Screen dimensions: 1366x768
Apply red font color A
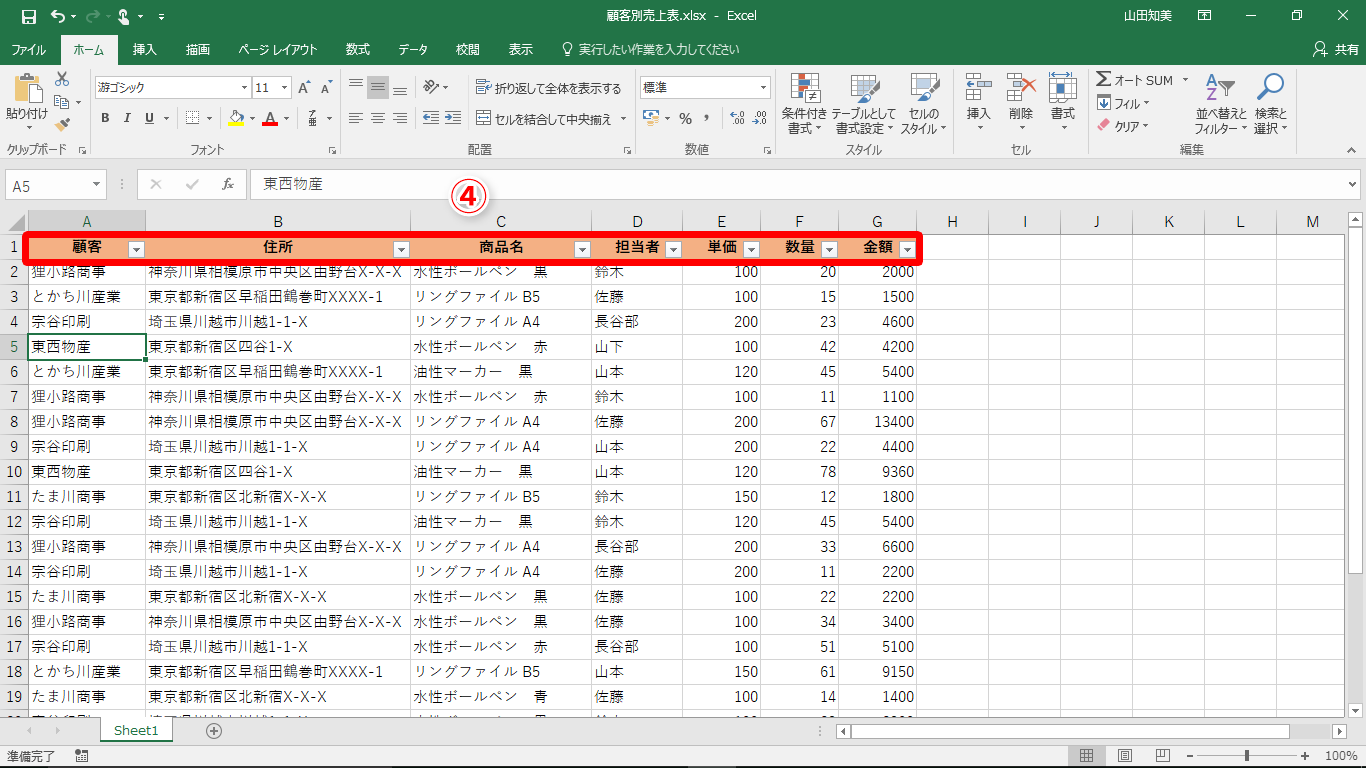click(269, 118)
